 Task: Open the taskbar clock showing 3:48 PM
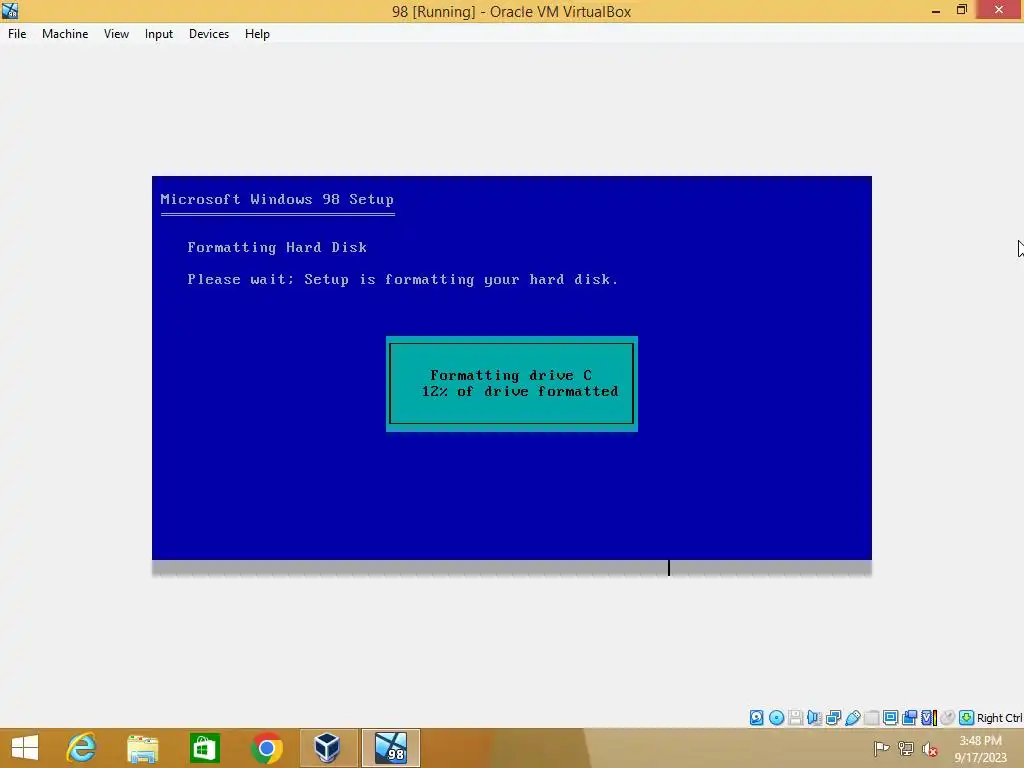click(980, 748)
